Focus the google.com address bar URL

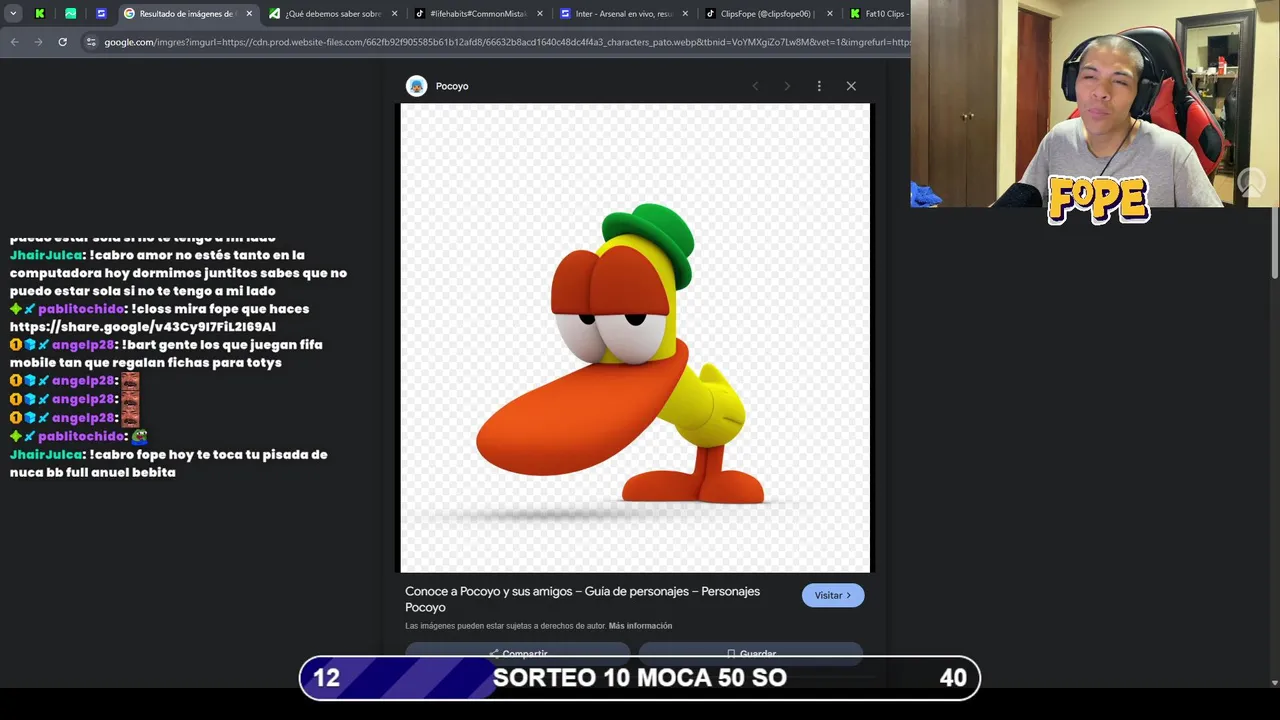point(506,42)
